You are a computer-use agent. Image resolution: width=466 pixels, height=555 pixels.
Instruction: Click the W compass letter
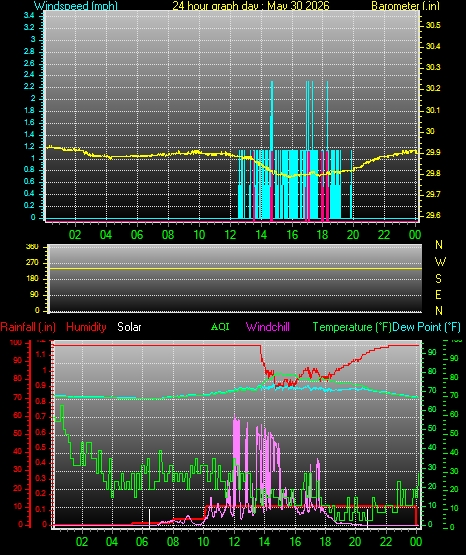coord(440,262)
